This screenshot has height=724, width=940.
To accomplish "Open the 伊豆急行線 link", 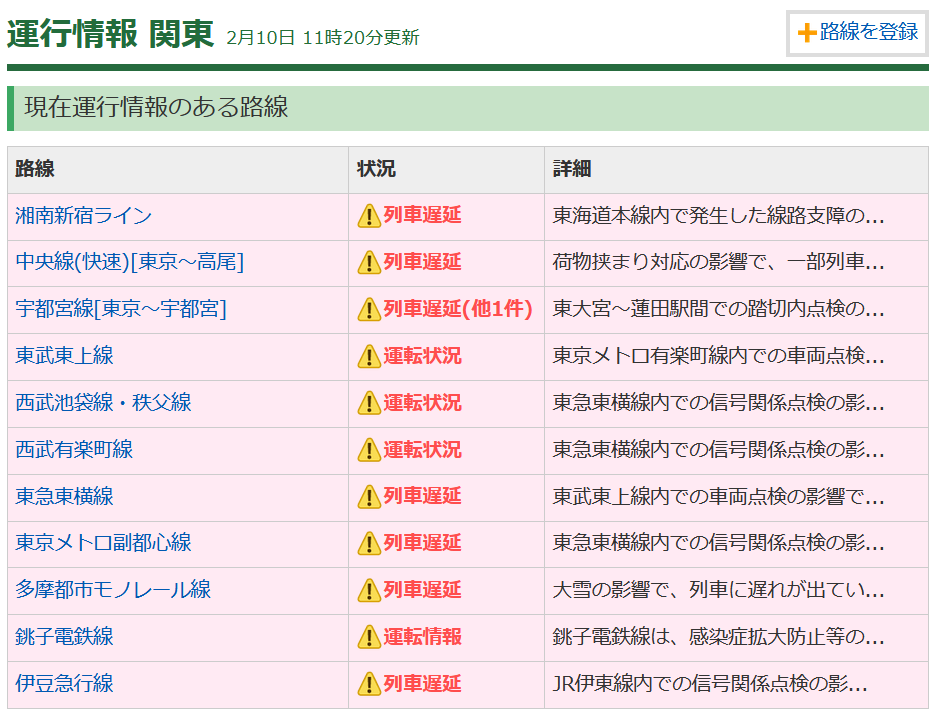I will 64,683.
